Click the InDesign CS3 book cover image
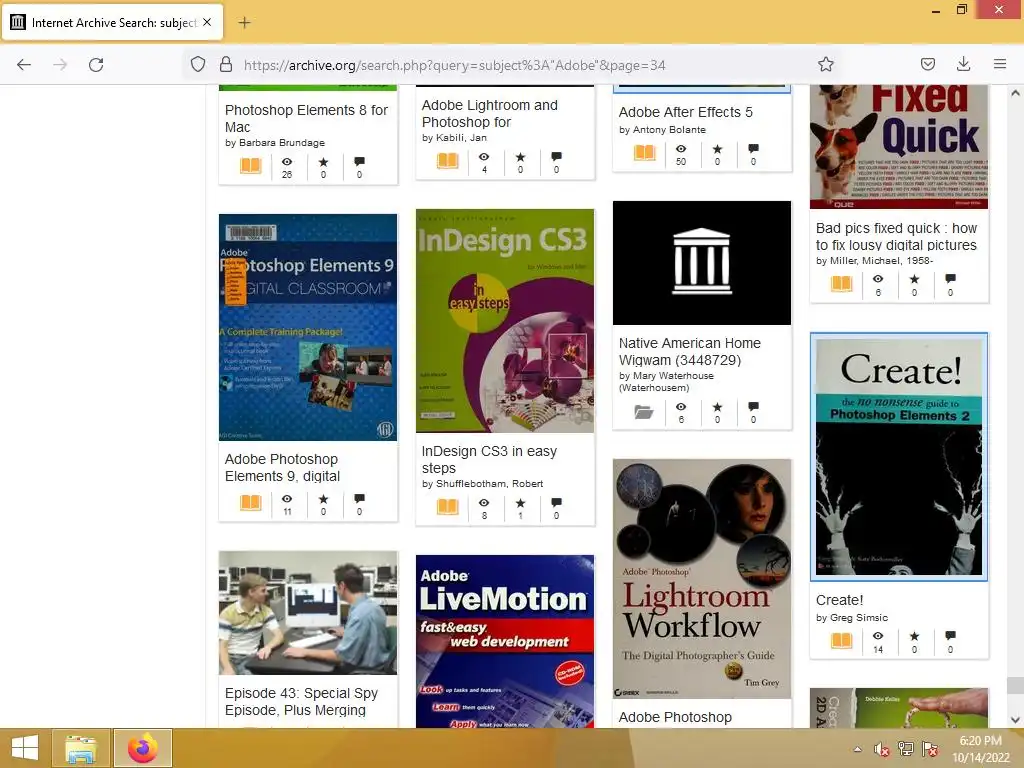Image resolution: width=1024 pixels, height=768 pixels. click(505, 321)
